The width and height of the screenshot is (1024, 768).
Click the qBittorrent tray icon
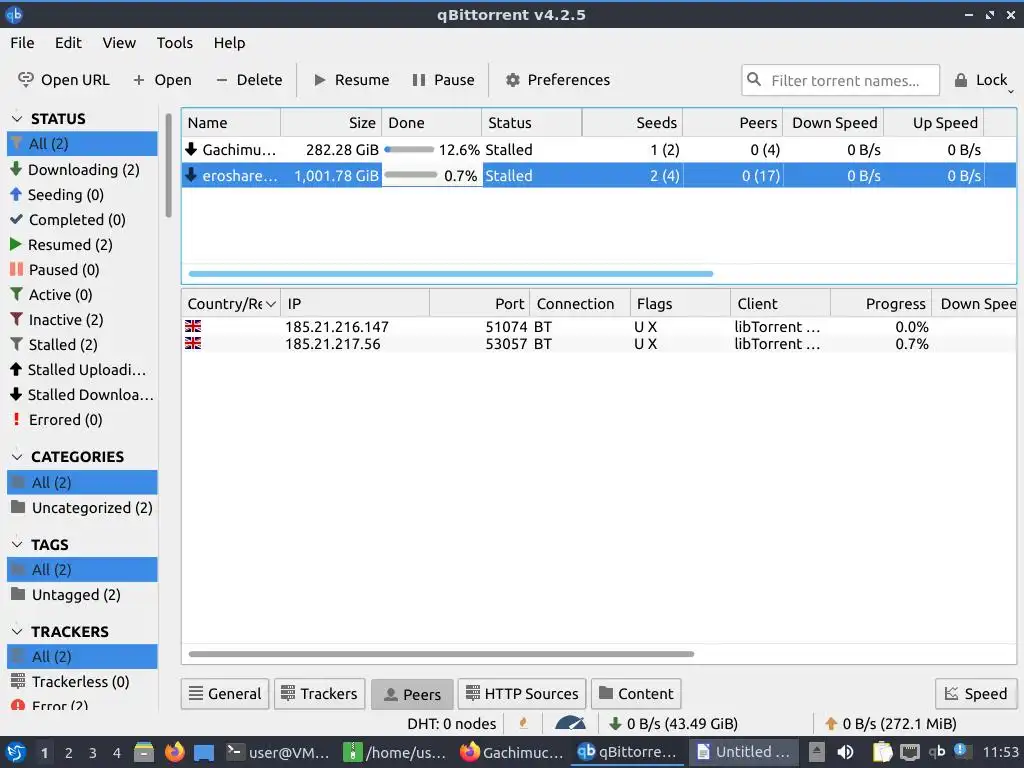(x=937, y=752)
